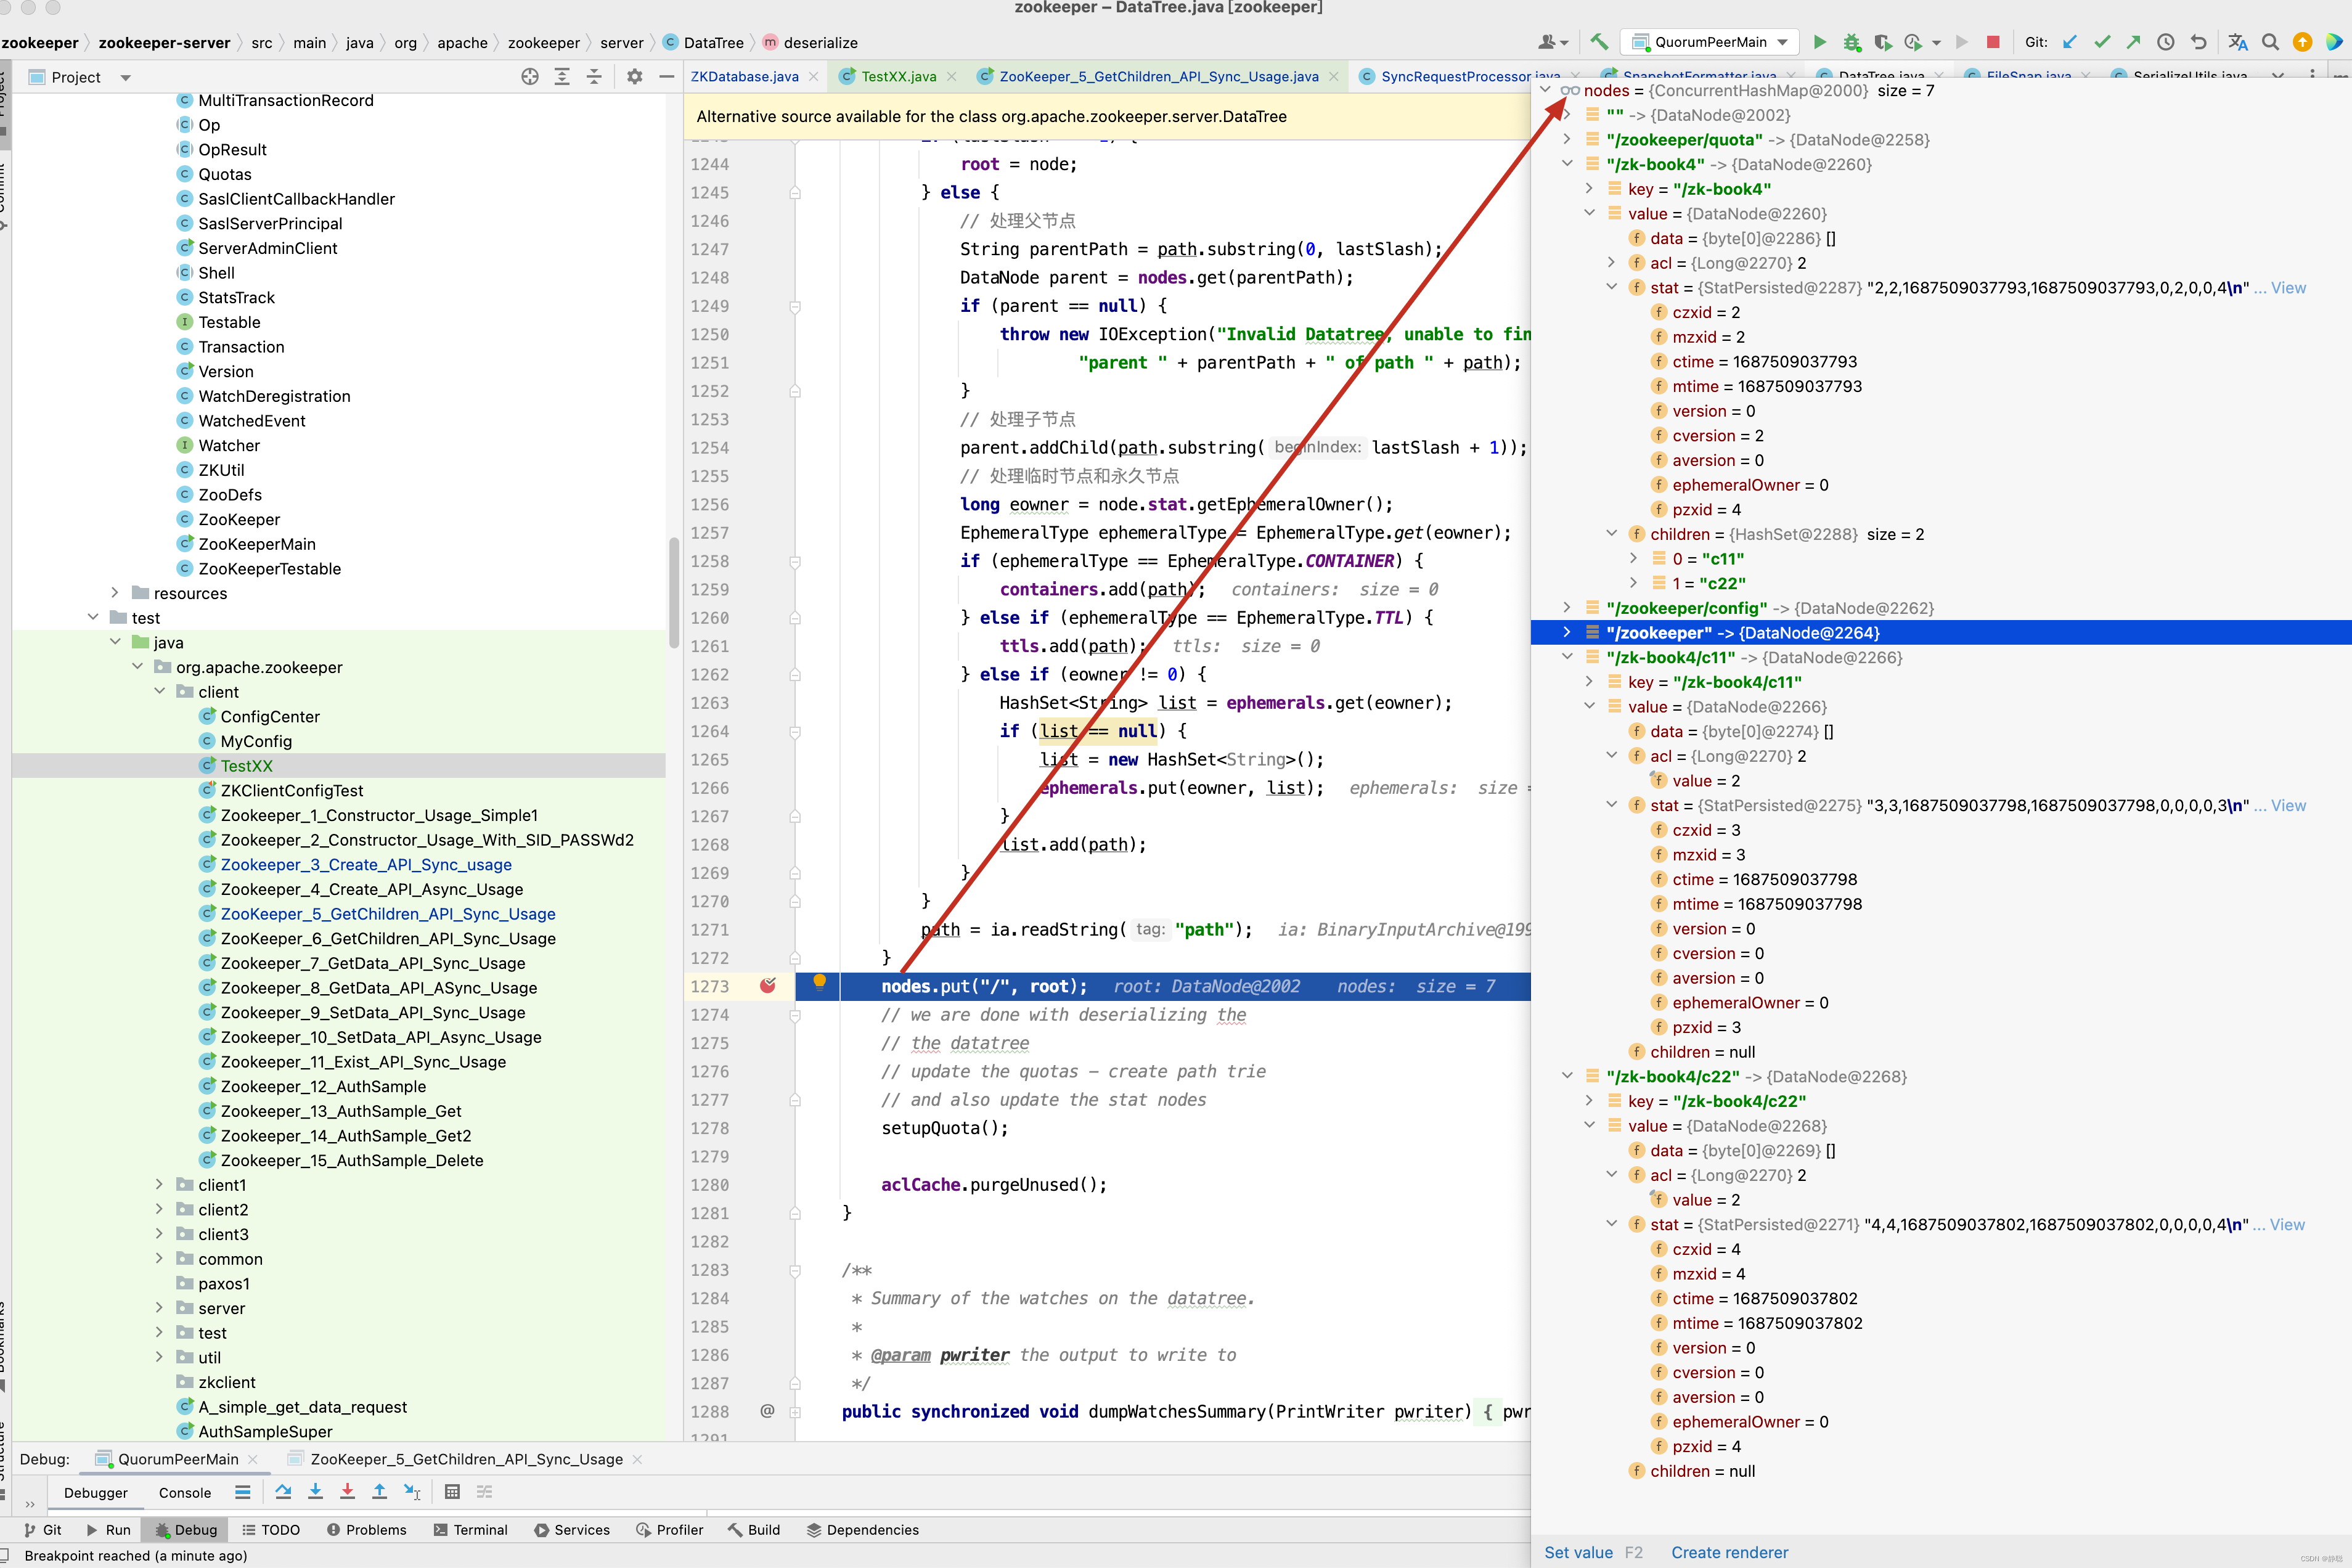2352x1568 pixels.
Task: Open ZooKeeper_5_GetChildren_API_Sync_Usage.java tab
Action: (x=1158, y=77)
